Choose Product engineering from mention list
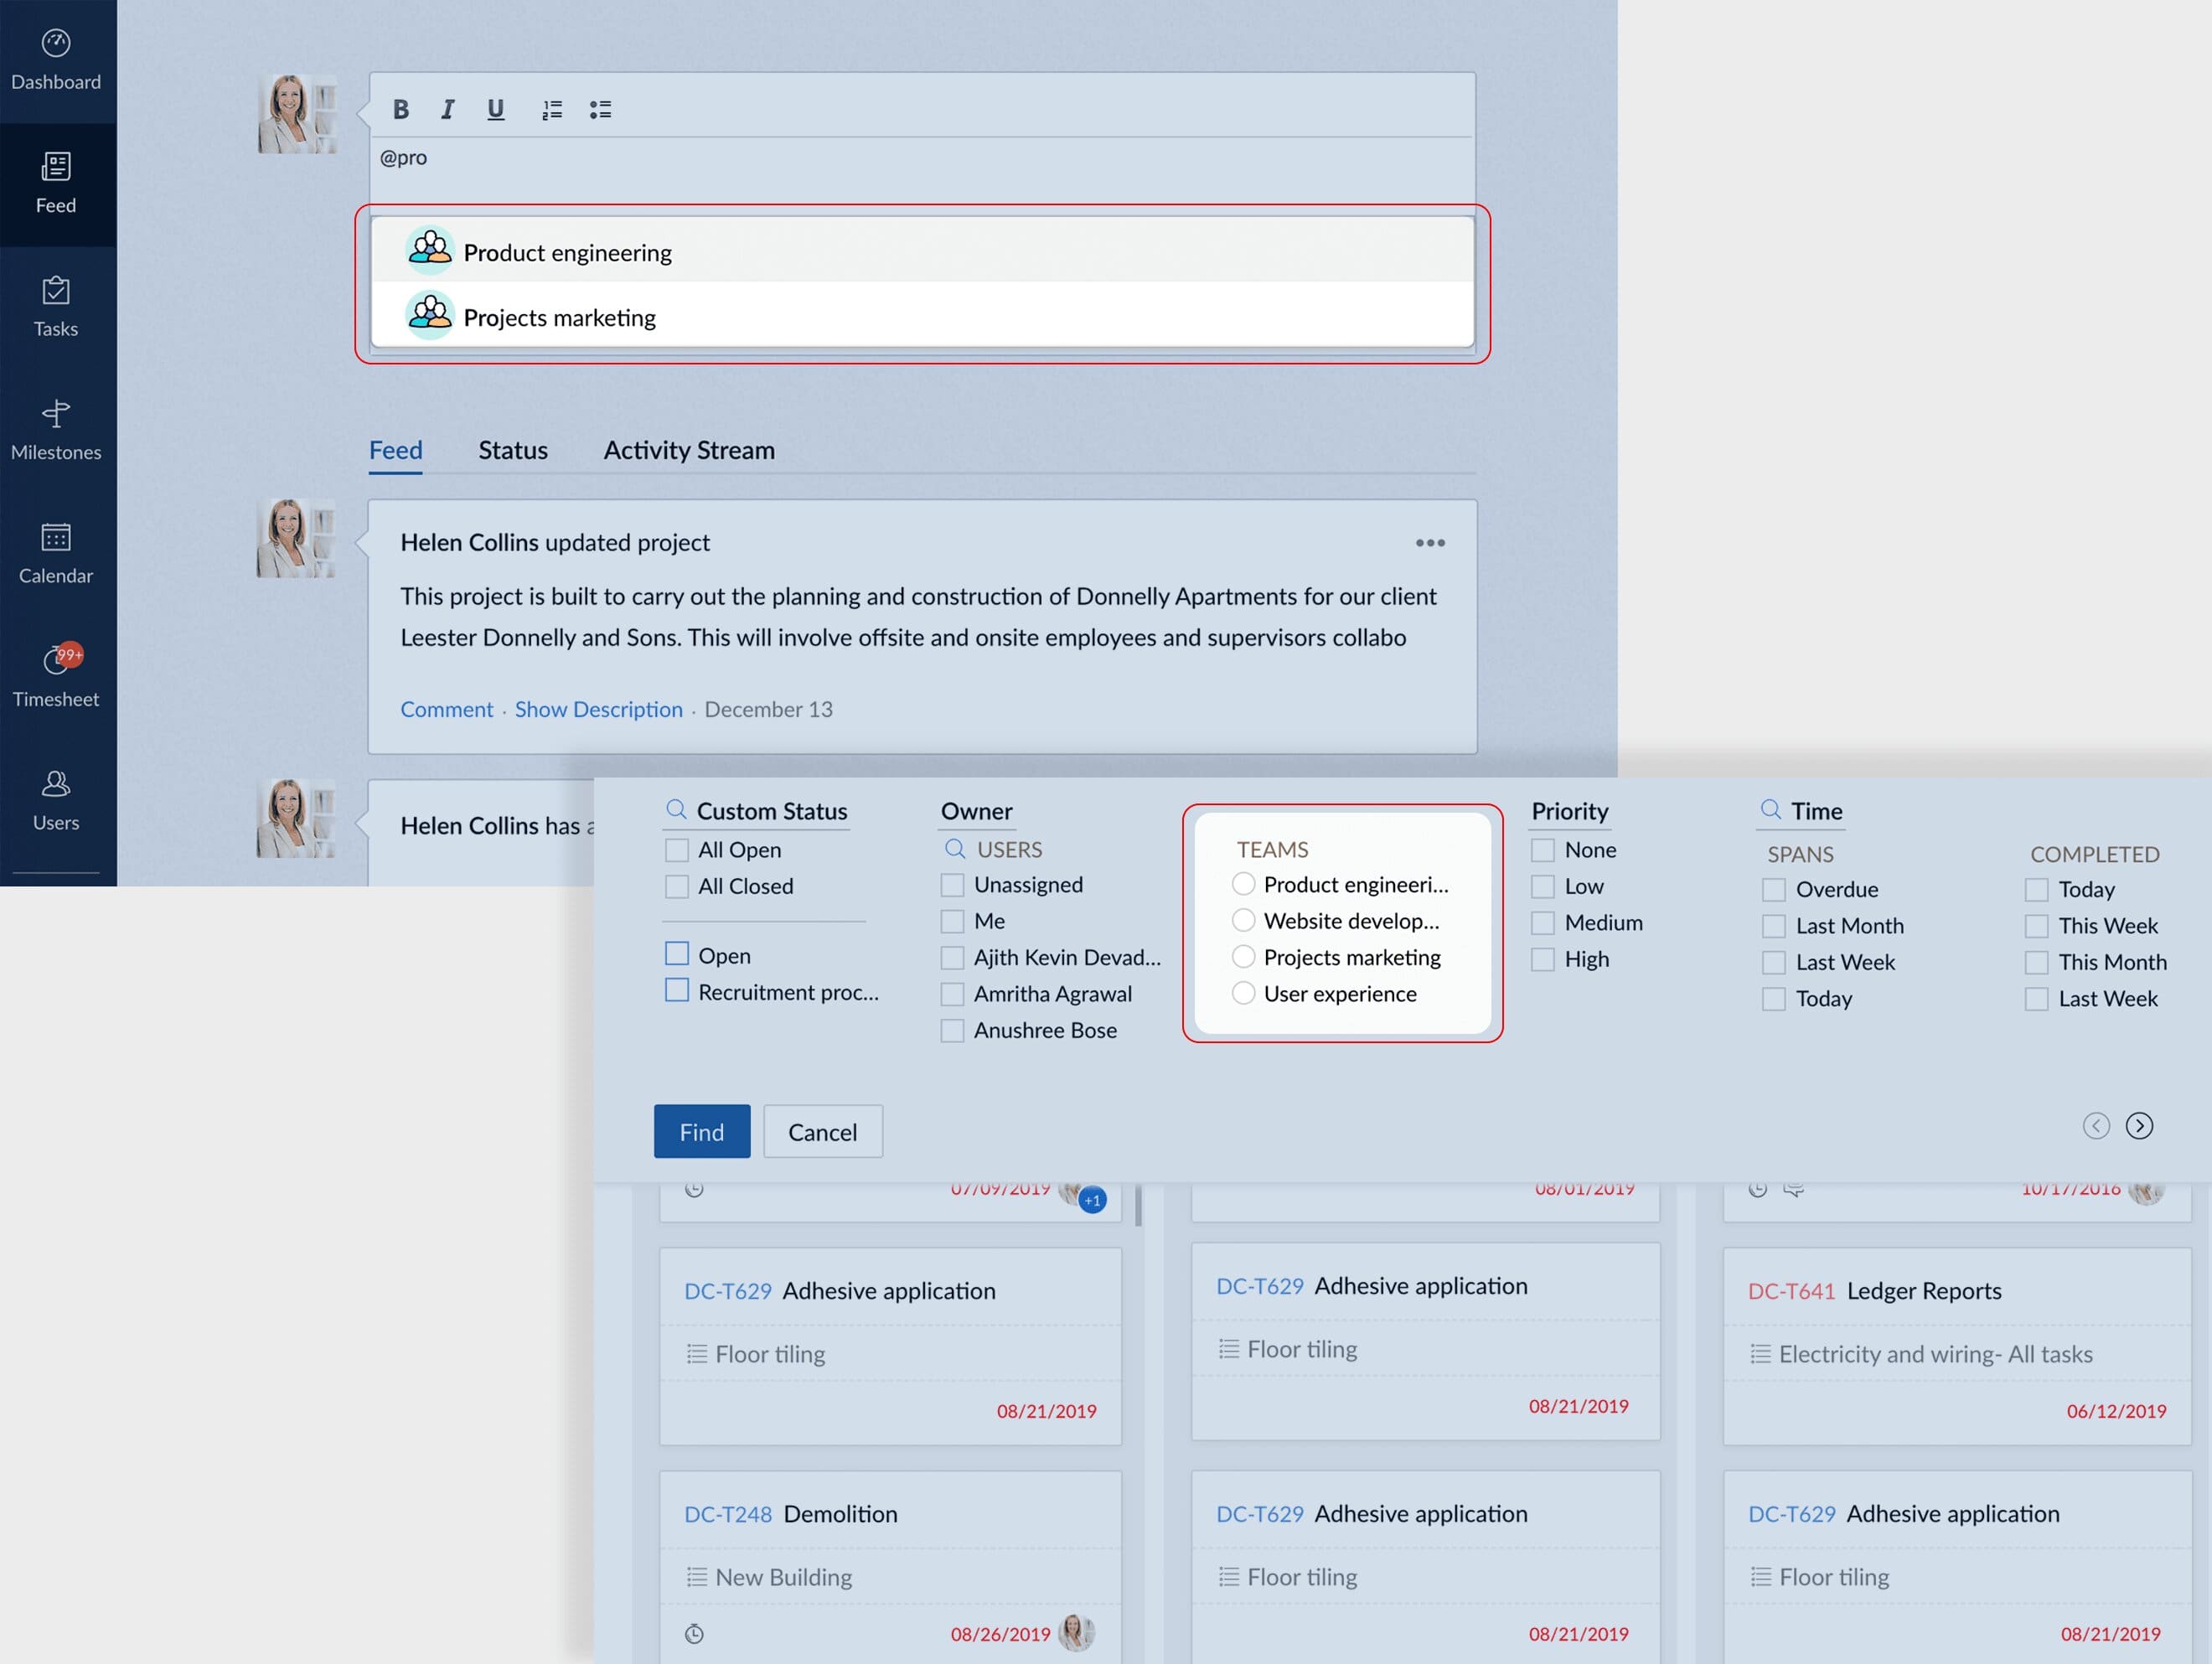Screen dimensions: 2212x1664 click(922, 251)
